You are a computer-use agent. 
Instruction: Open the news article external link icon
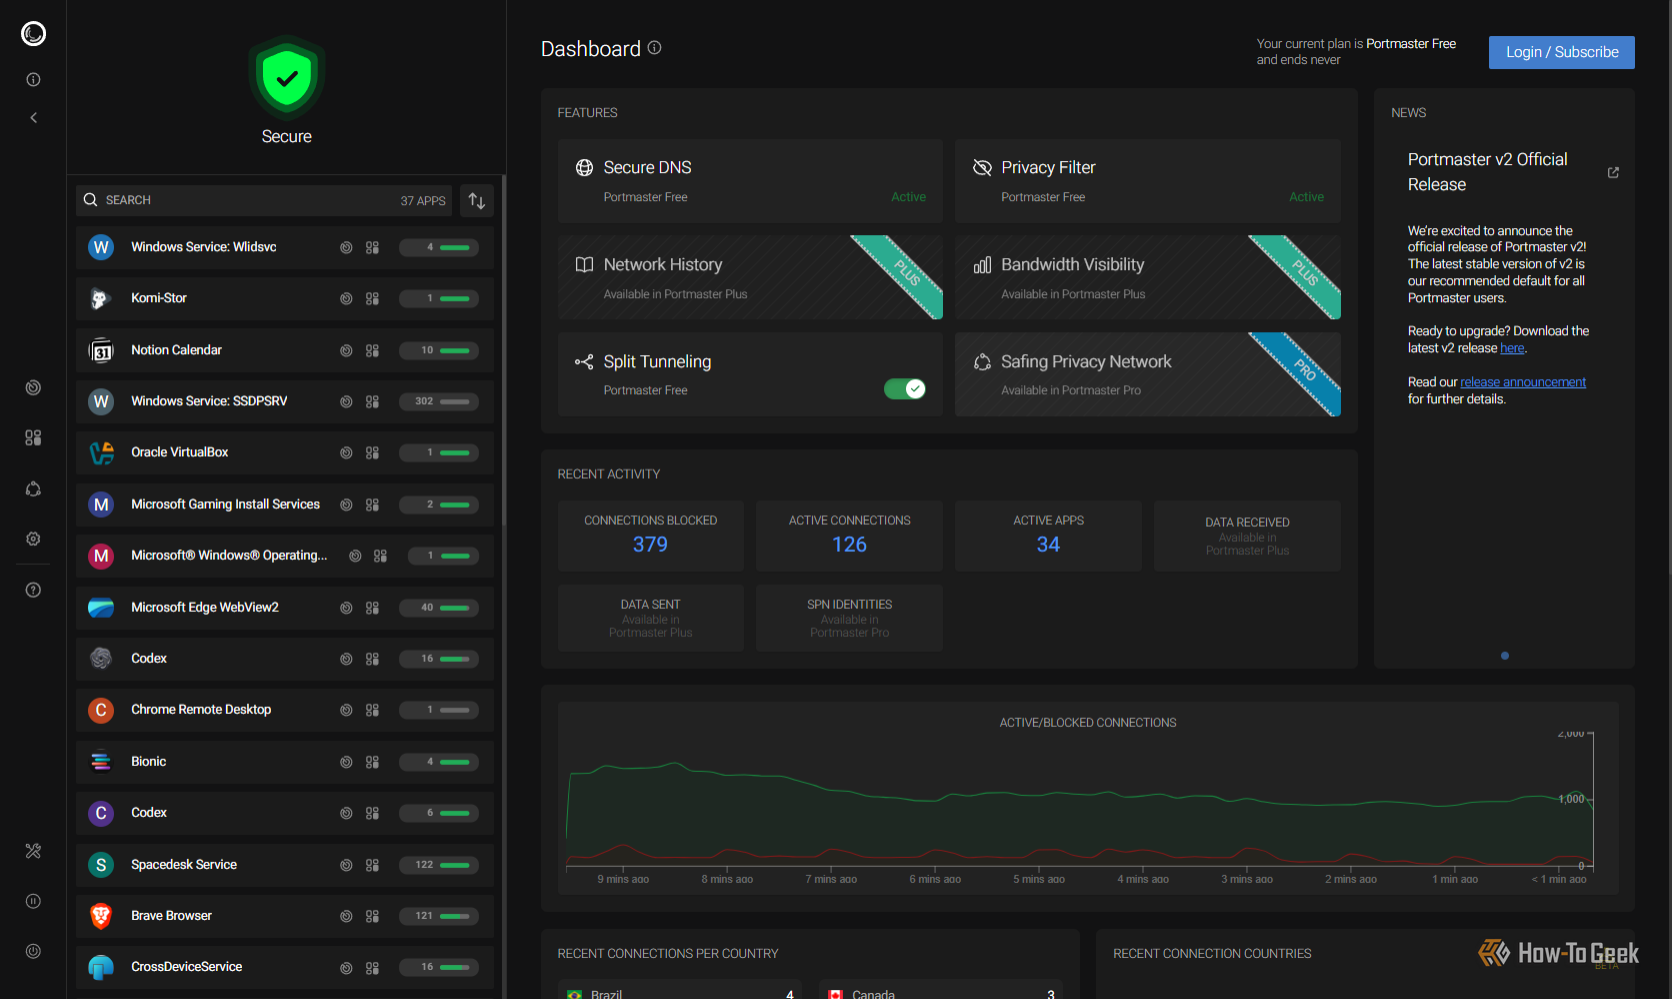(x=1613, y=173)
